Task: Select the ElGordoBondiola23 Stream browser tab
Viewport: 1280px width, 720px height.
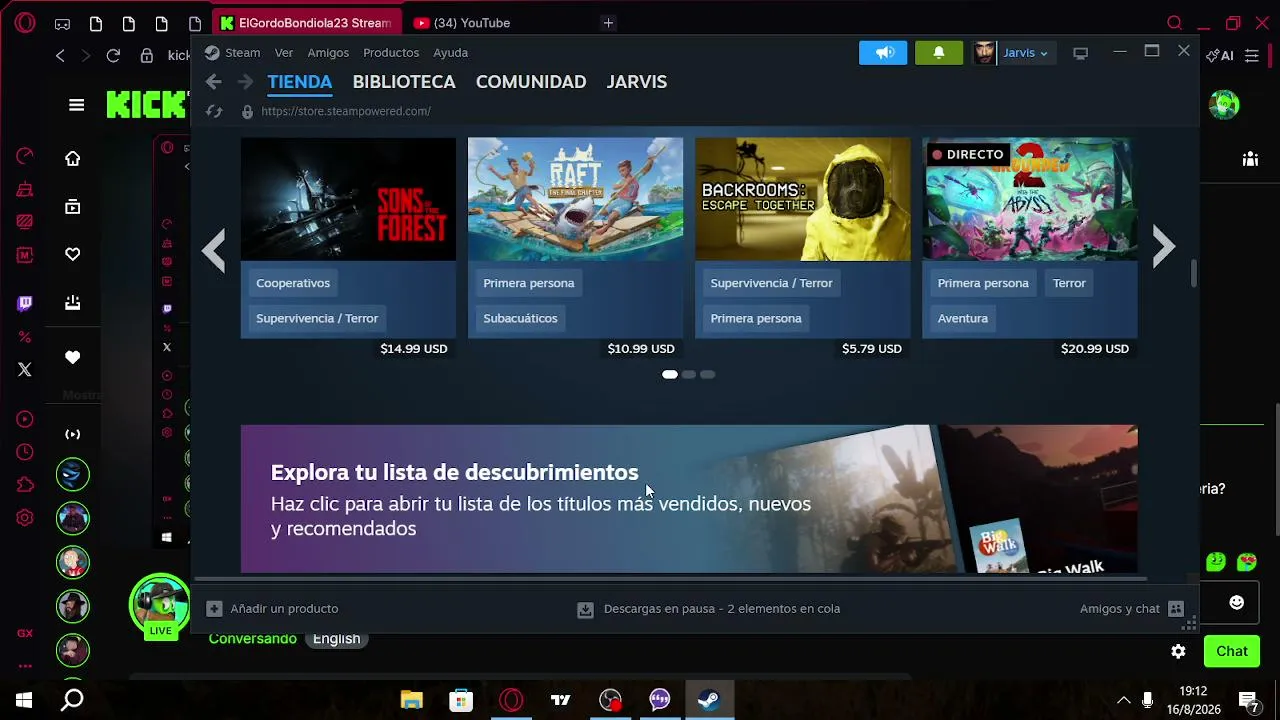Action: pyautogui.click(x=306, y=23)
